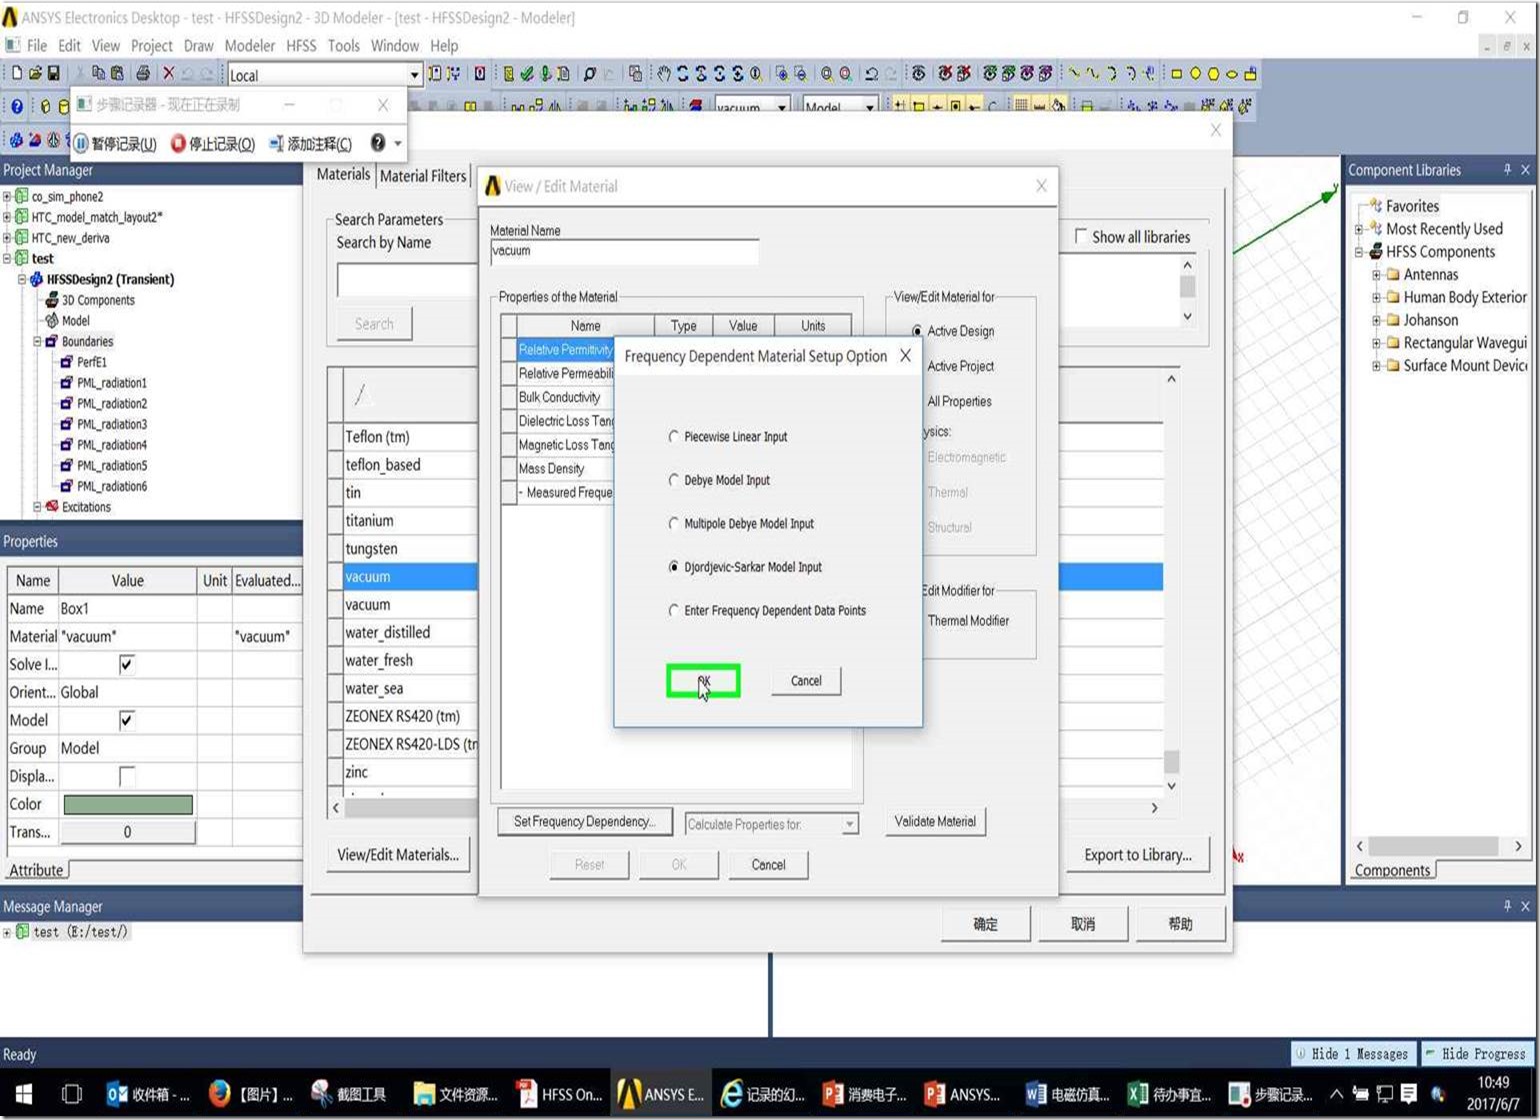Select the Pan hand tool icon
1540x1120 pixels.
pos(663,73)
